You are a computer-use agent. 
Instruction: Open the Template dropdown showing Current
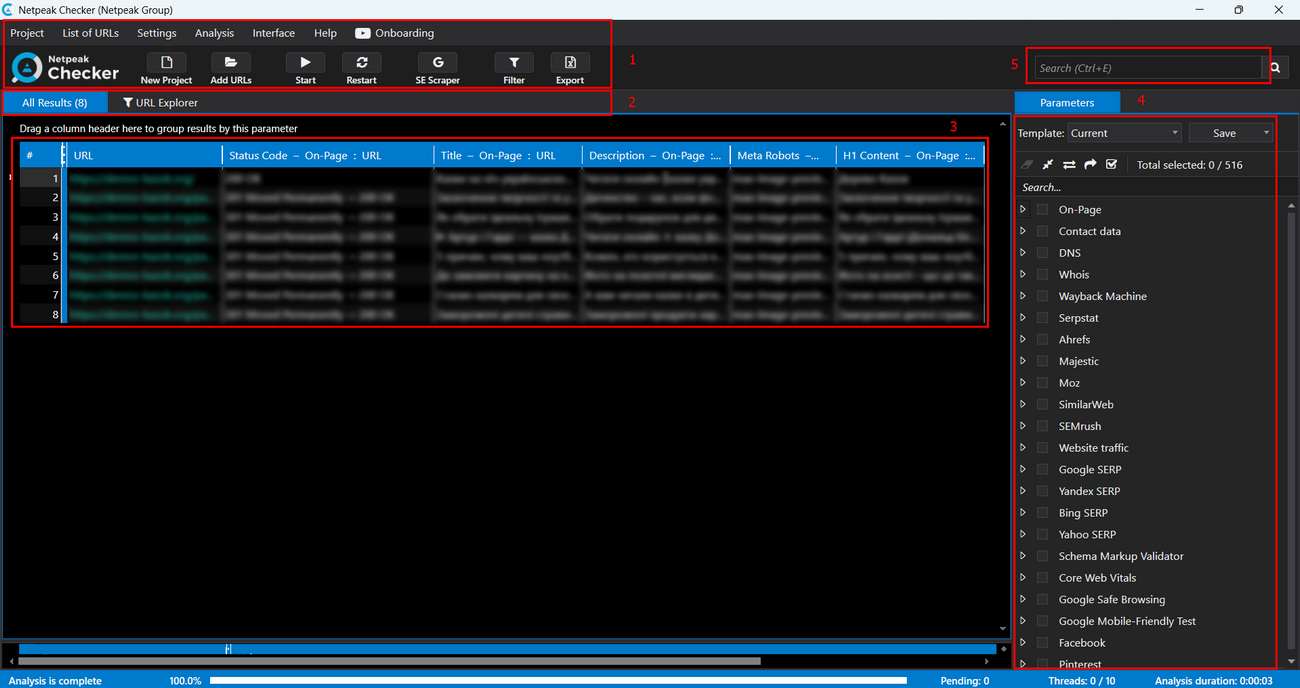[1124, 133]
